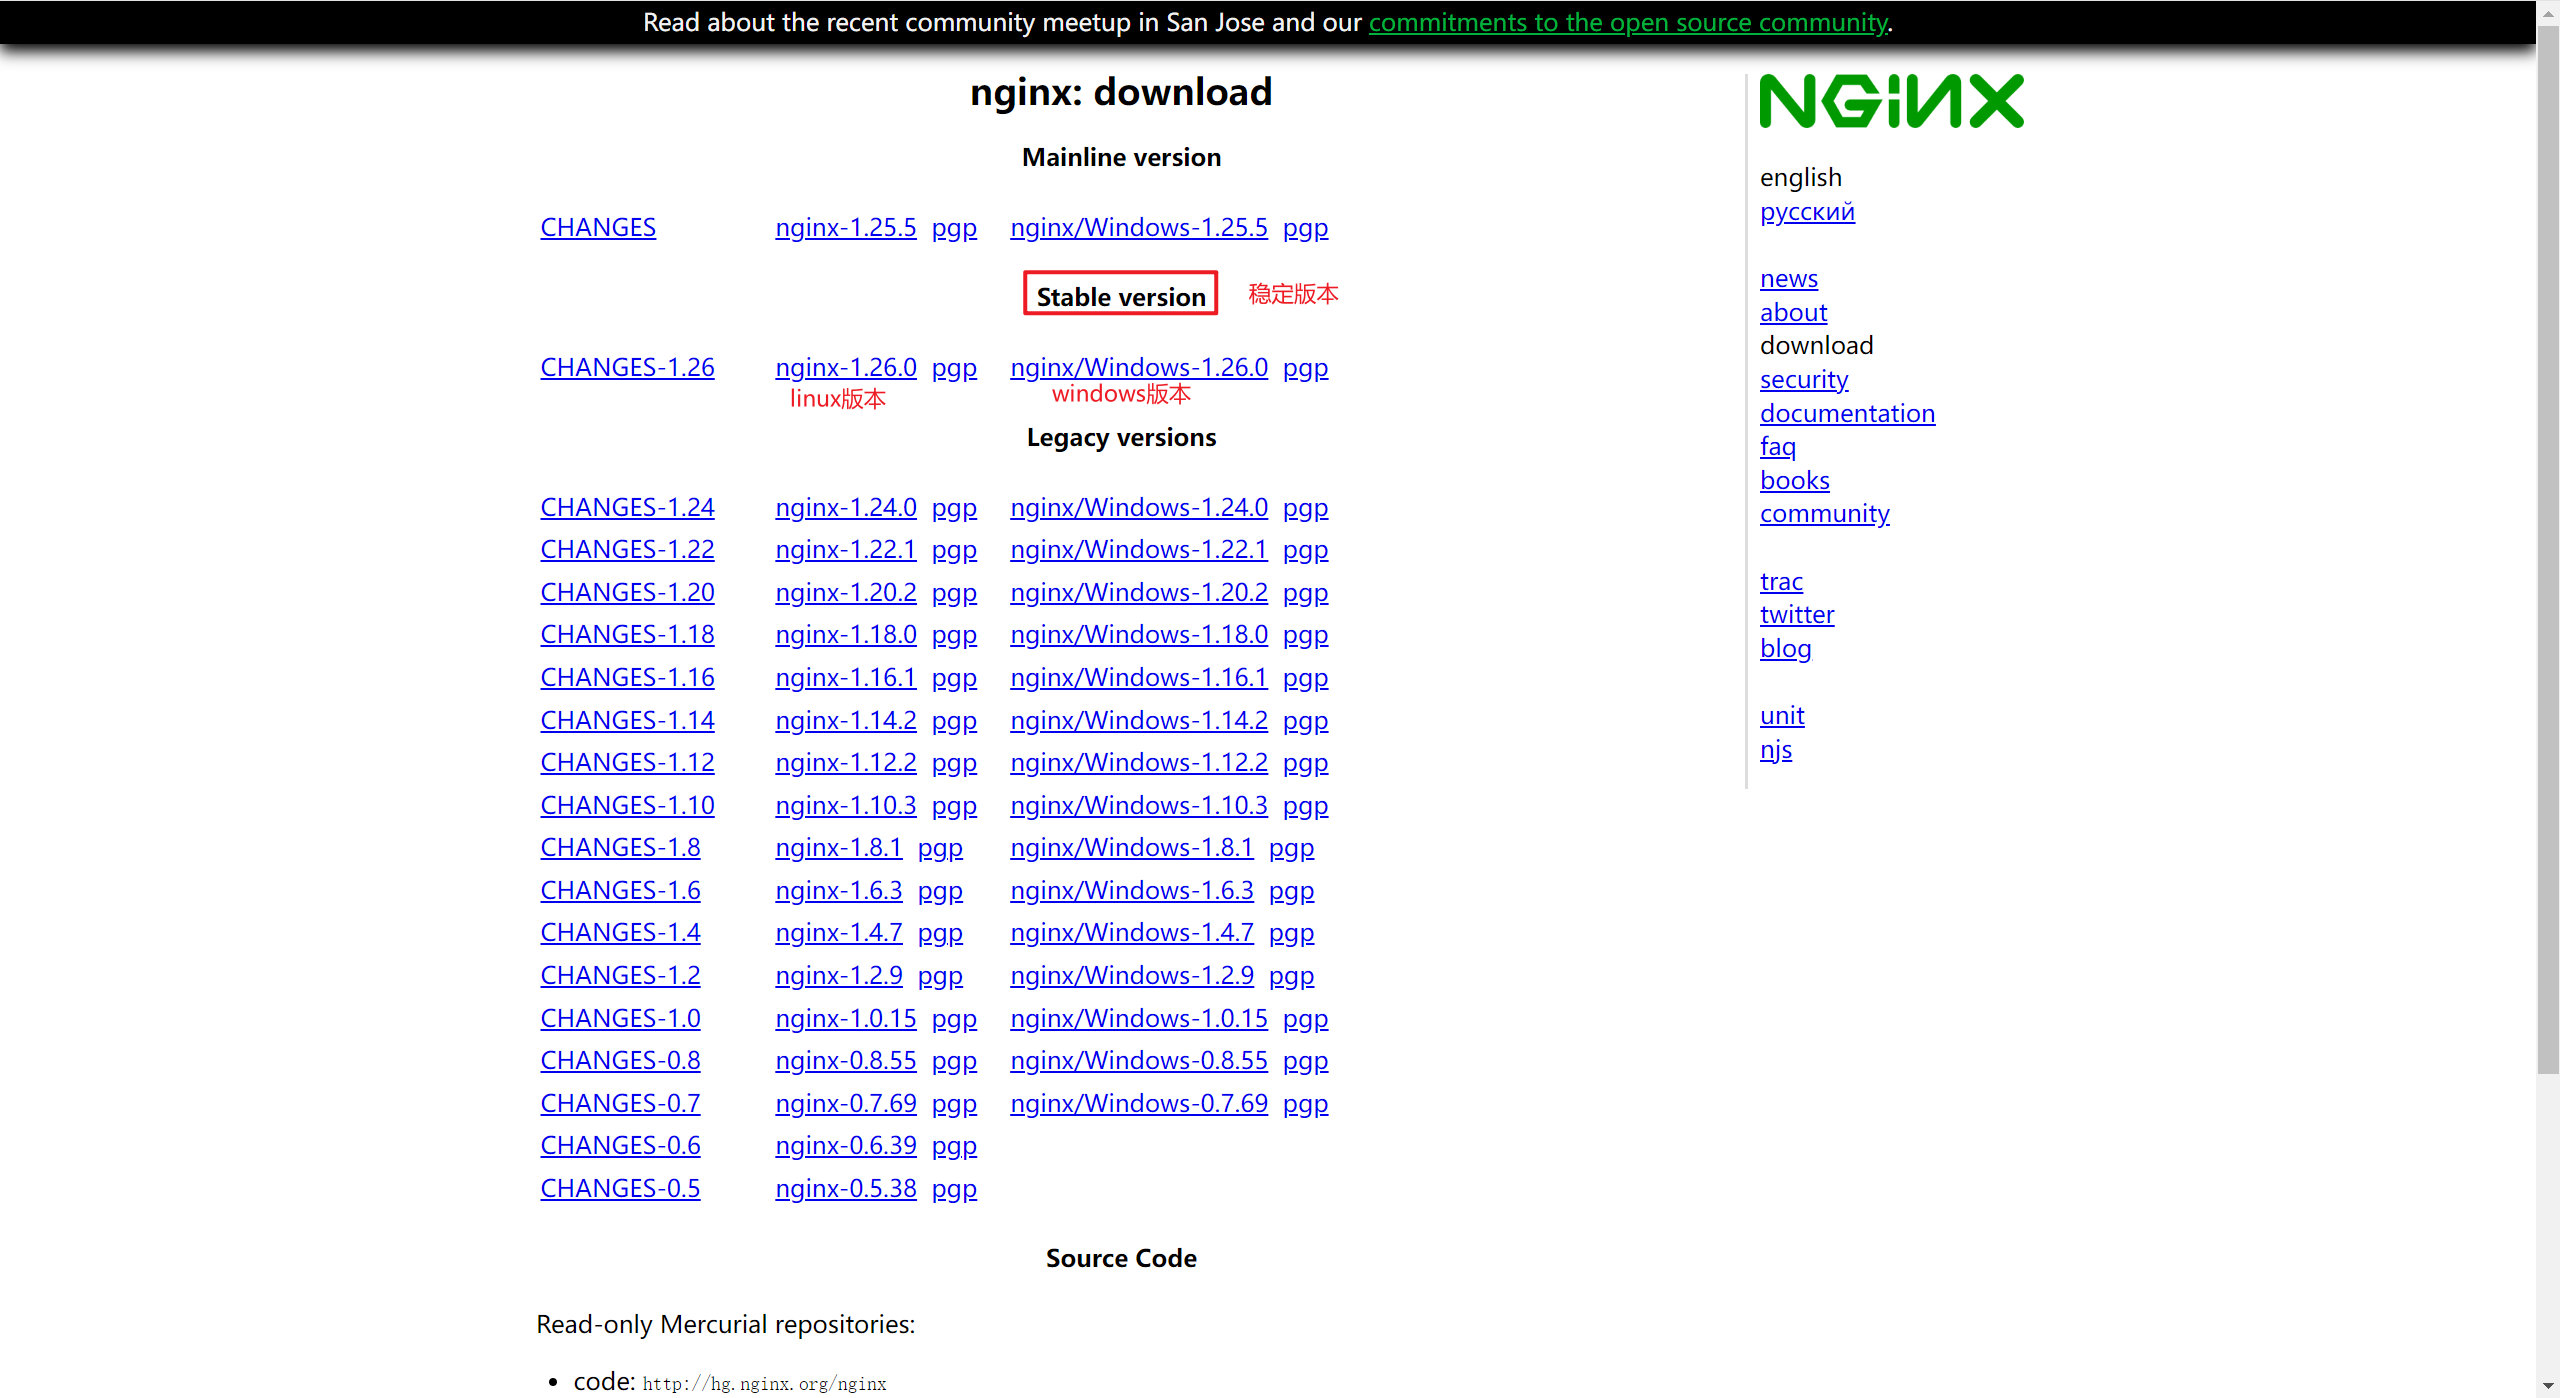
Task: Open the njs project link
Action: (x=1776, y=749)
